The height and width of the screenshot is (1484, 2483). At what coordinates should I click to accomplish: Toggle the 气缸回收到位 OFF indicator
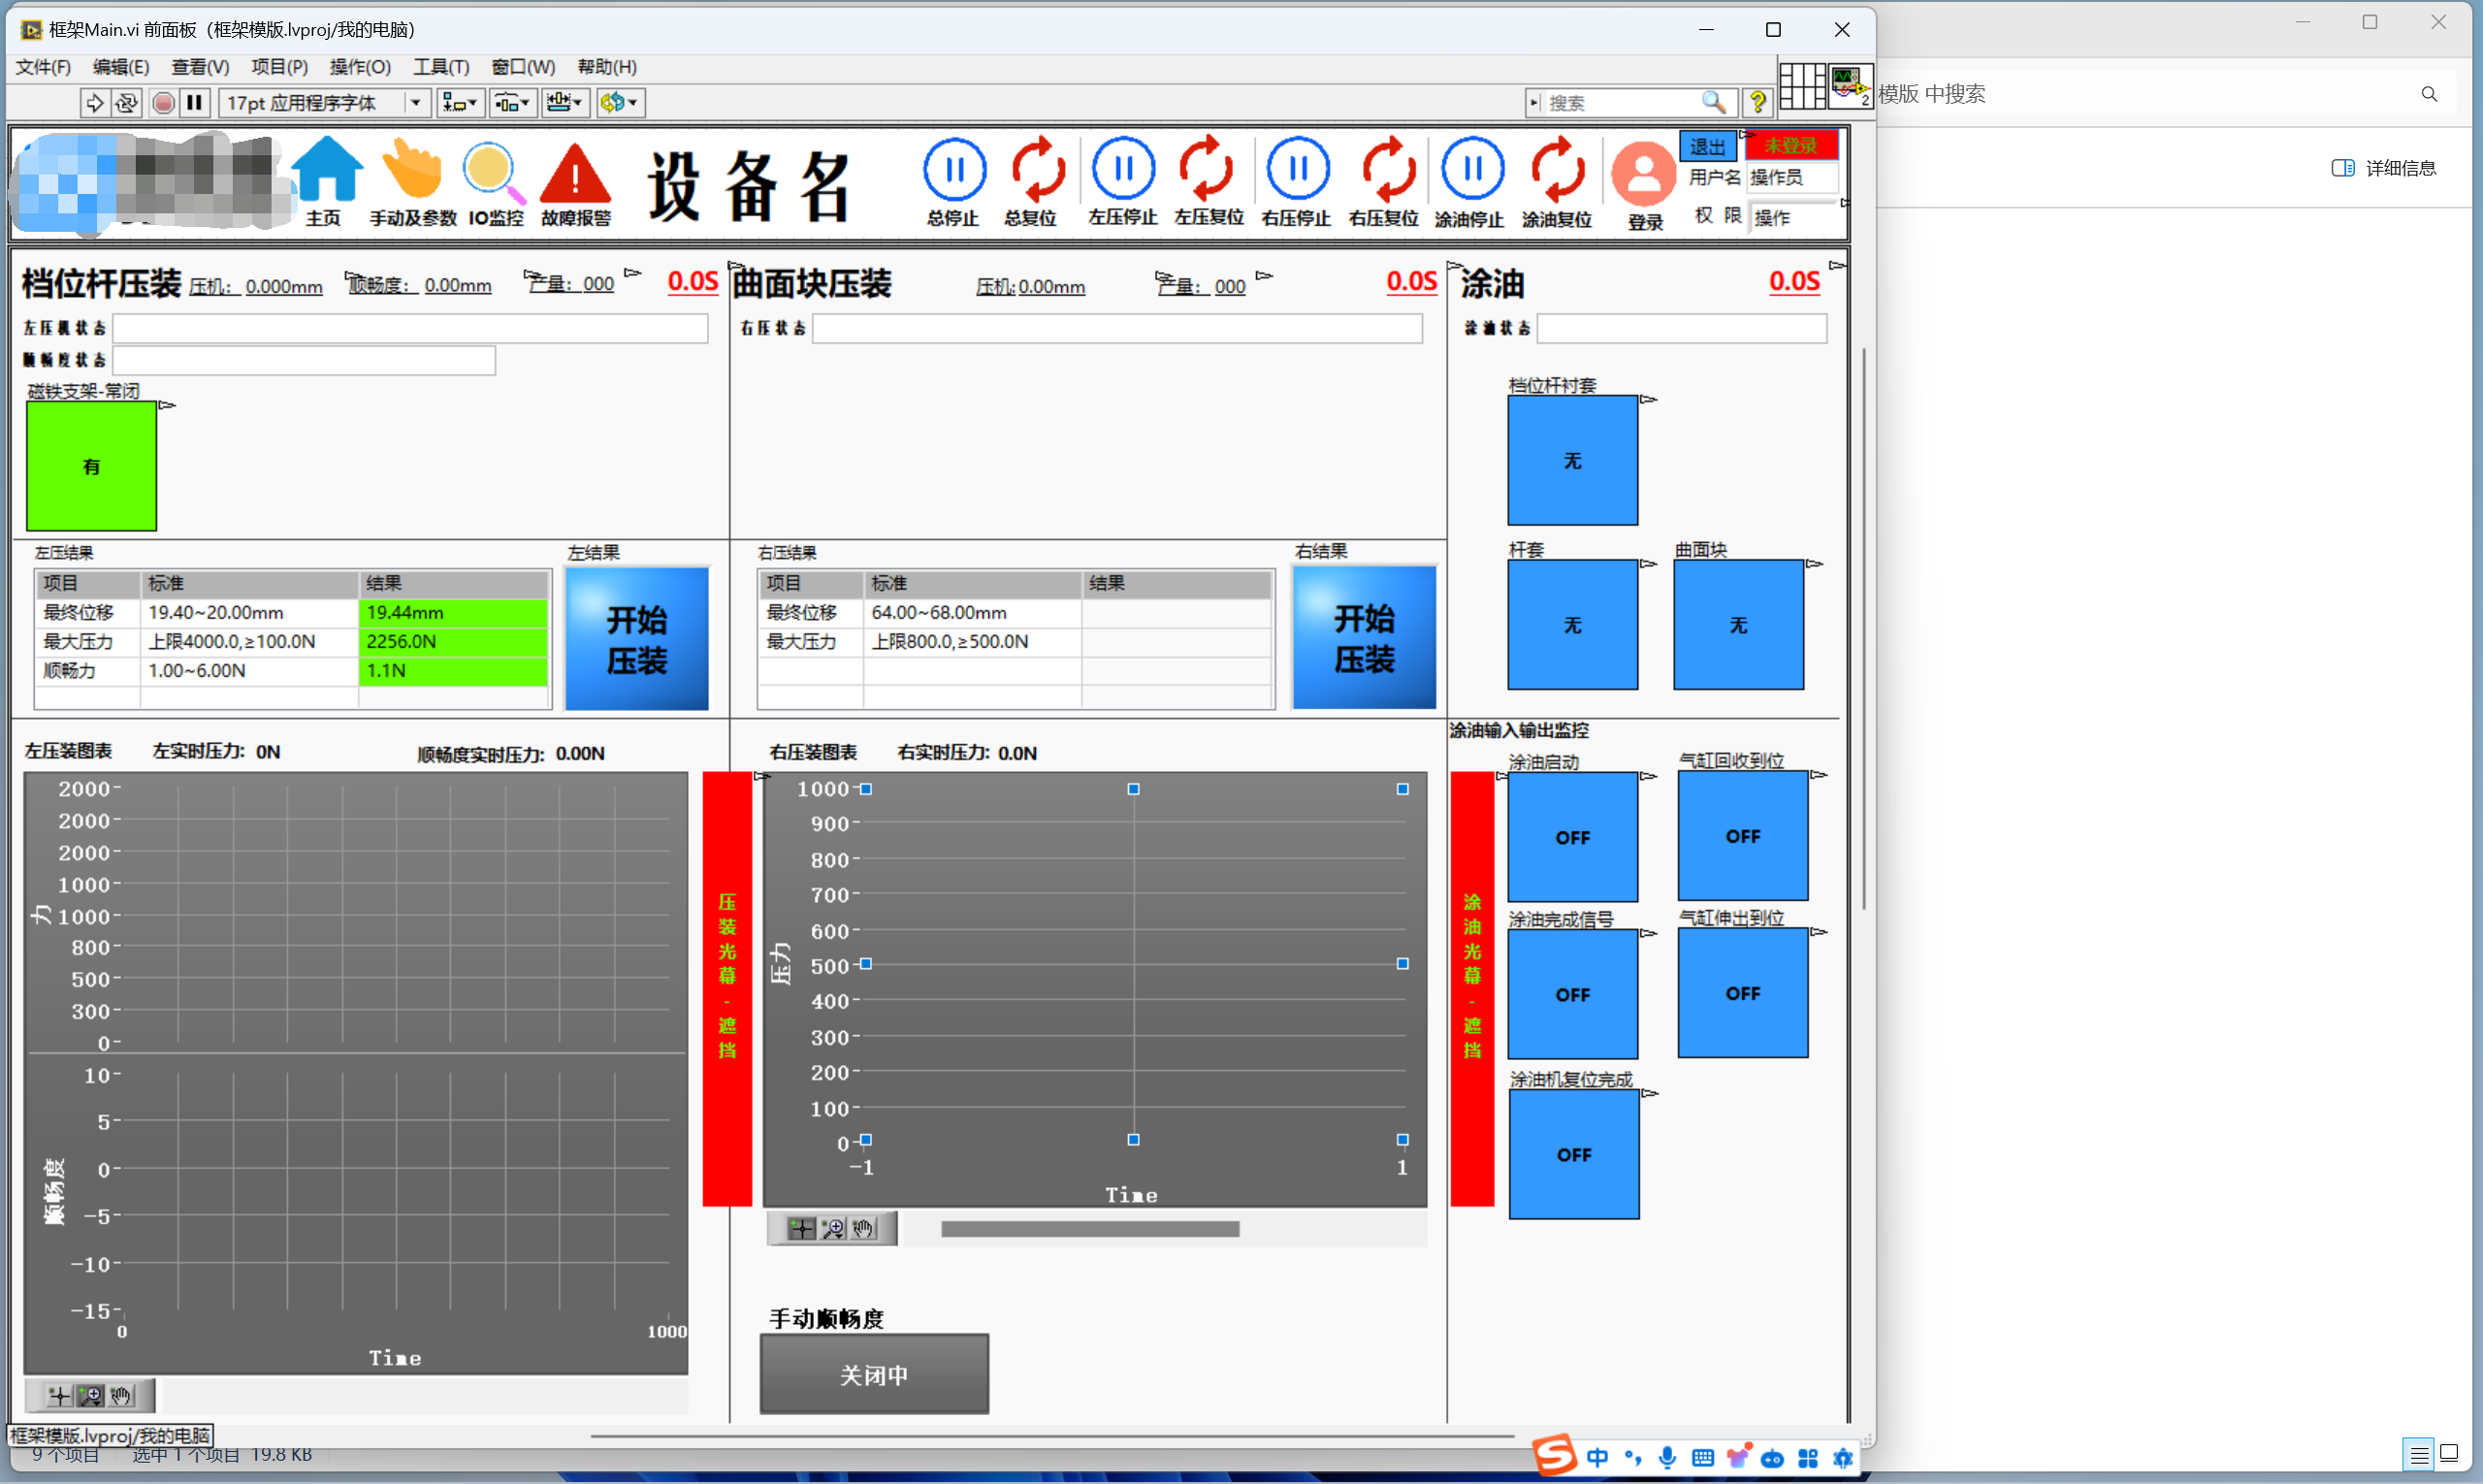click(x=1742, y=836)
